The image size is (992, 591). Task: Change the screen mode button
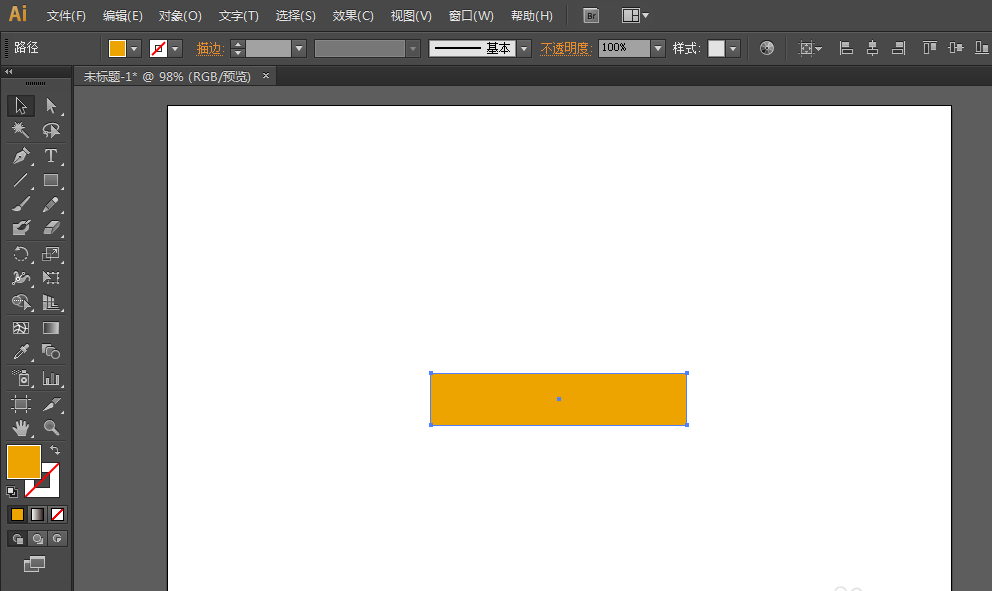35,564
